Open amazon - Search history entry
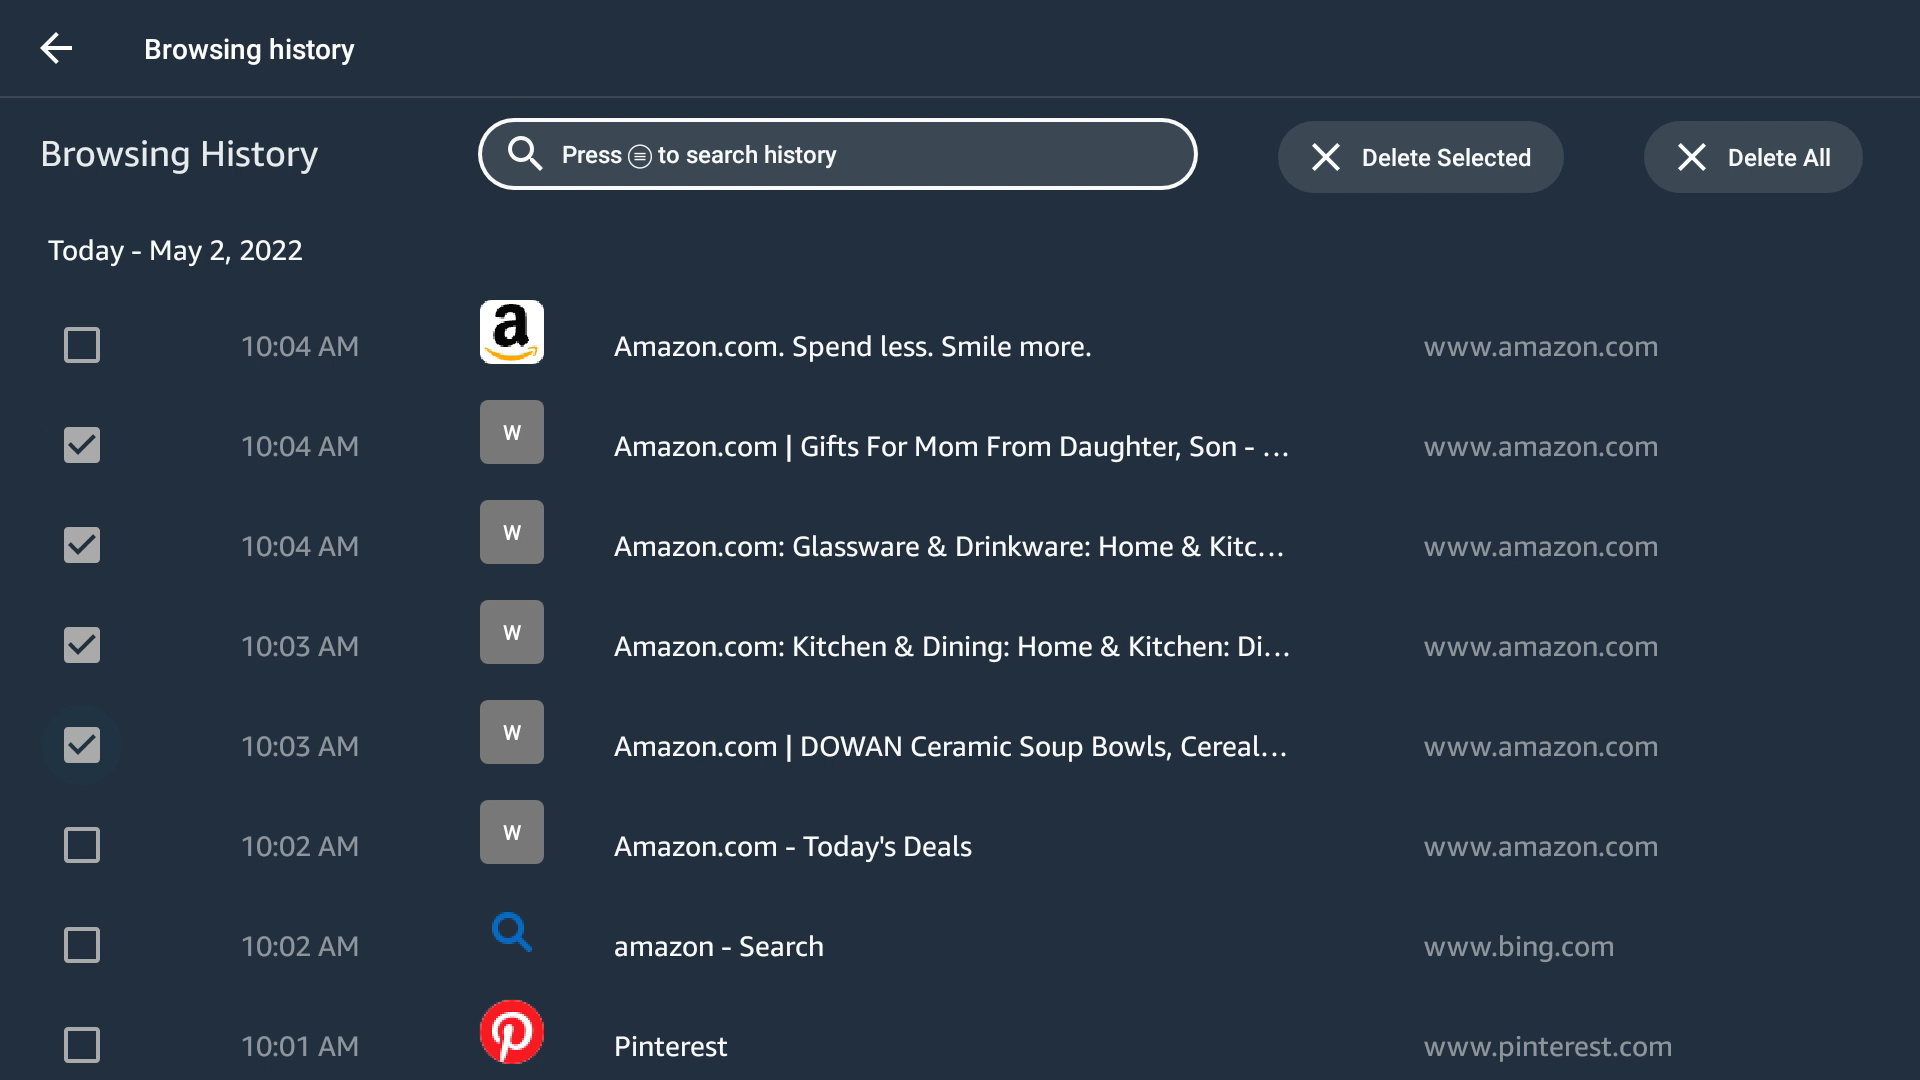Image resolution: width=1920 pixels, height=1080 pixels. coord(719,946)
